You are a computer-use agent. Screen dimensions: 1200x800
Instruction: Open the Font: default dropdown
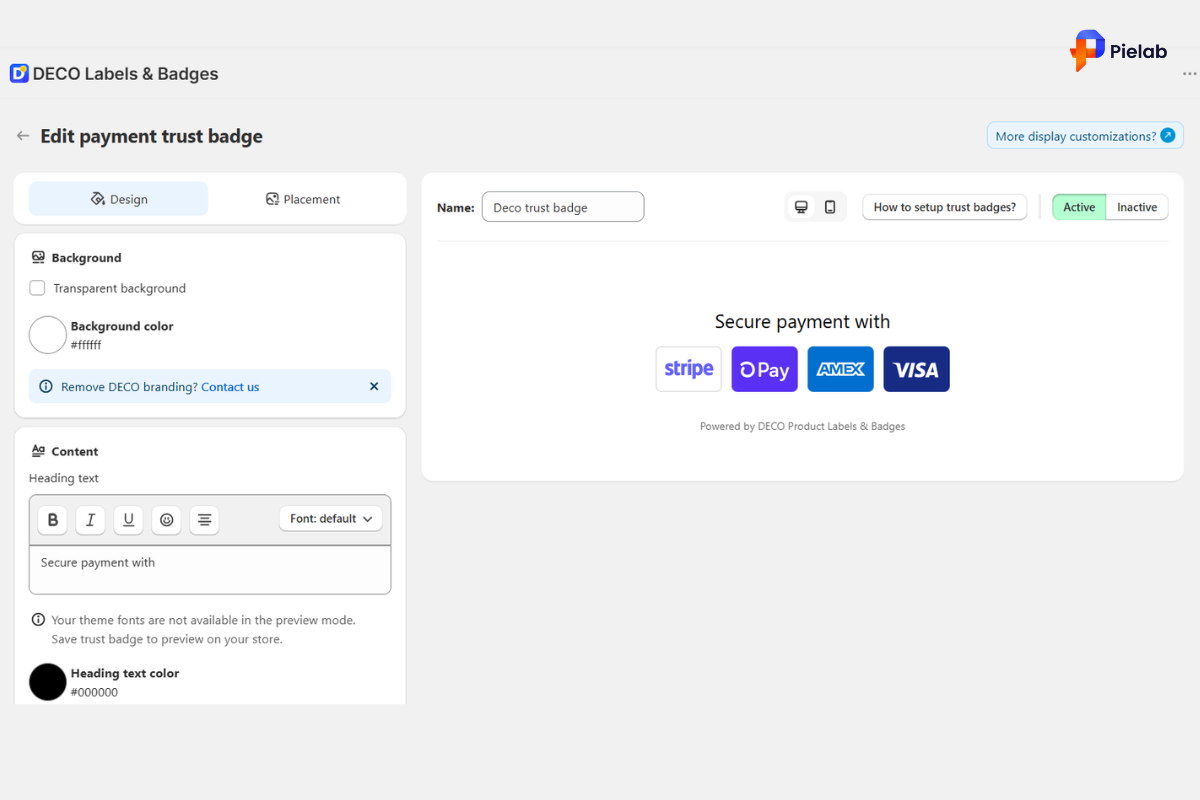coord(331,519)
